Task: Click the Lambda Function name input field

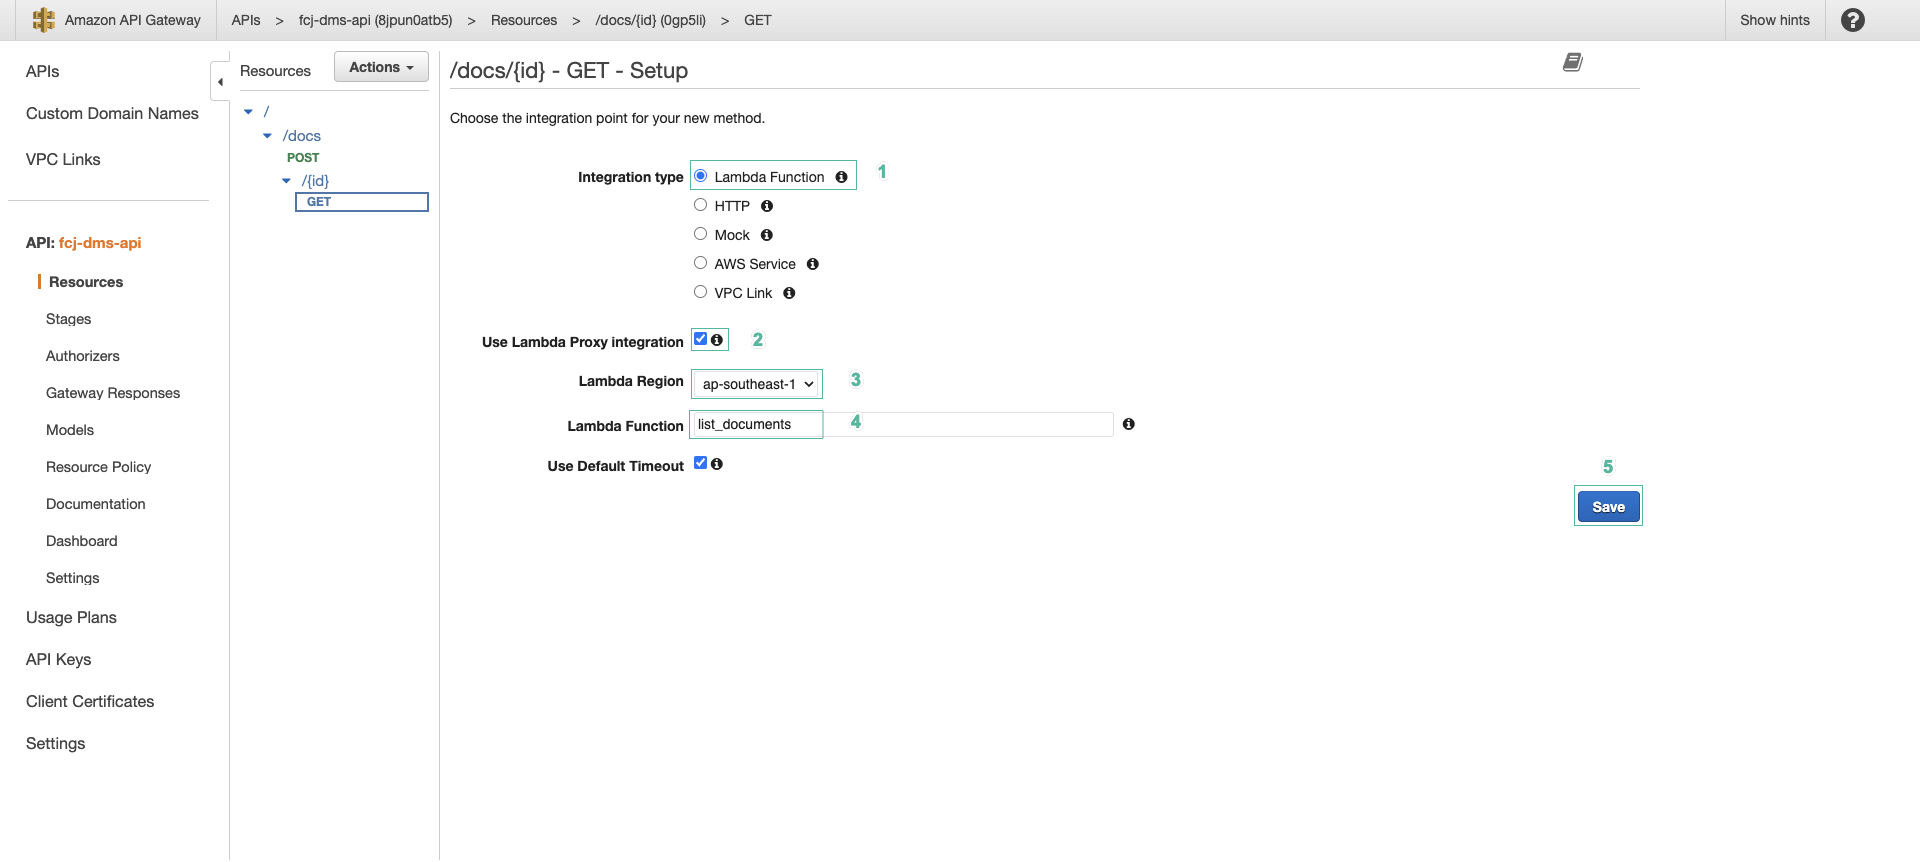Action: point(901,424)
